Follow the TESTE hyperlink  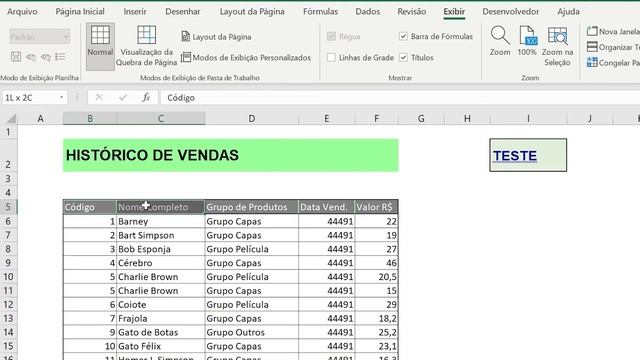(515, 156)
